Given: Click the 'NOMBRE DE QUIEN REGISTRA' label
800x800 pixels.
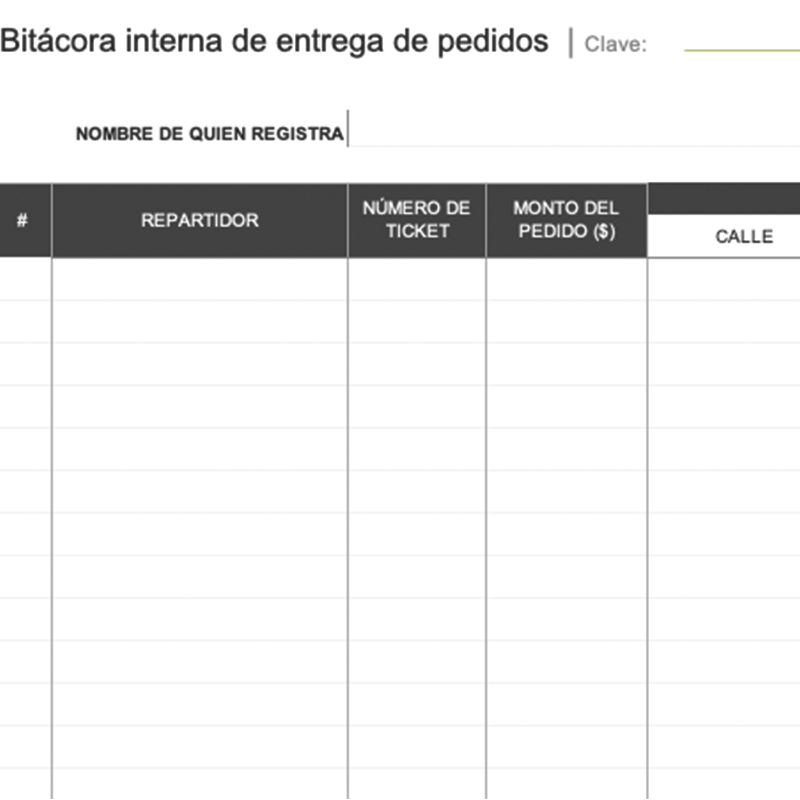Looking at the screenshot, I should click(209, 134).
